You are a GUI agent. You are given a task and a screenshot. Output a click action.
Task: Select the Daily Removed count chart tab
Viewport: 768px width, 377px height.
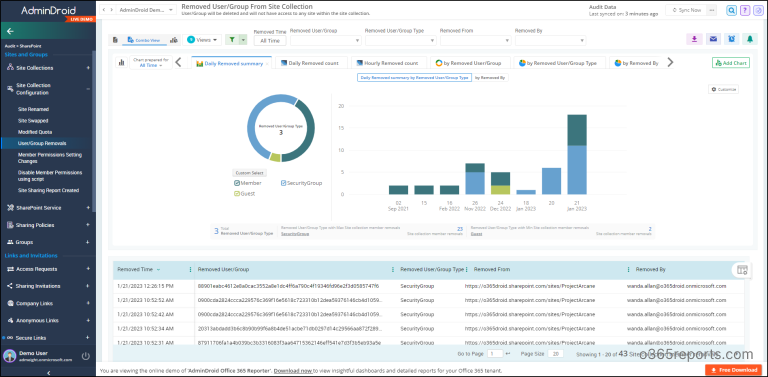click(x=311, y=63)
